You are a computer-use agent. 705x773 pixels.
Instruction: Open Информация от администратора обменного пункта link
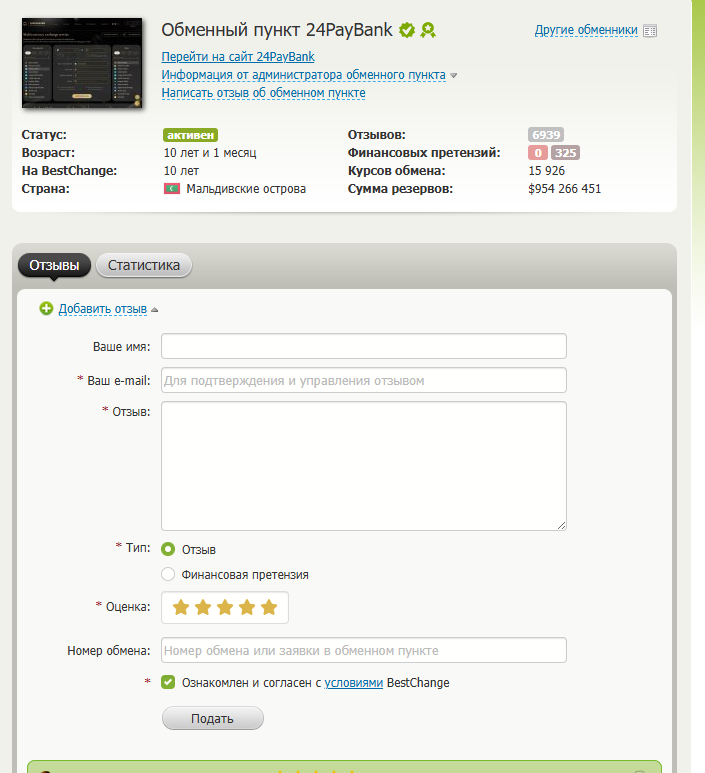click(x=304, y=75)
